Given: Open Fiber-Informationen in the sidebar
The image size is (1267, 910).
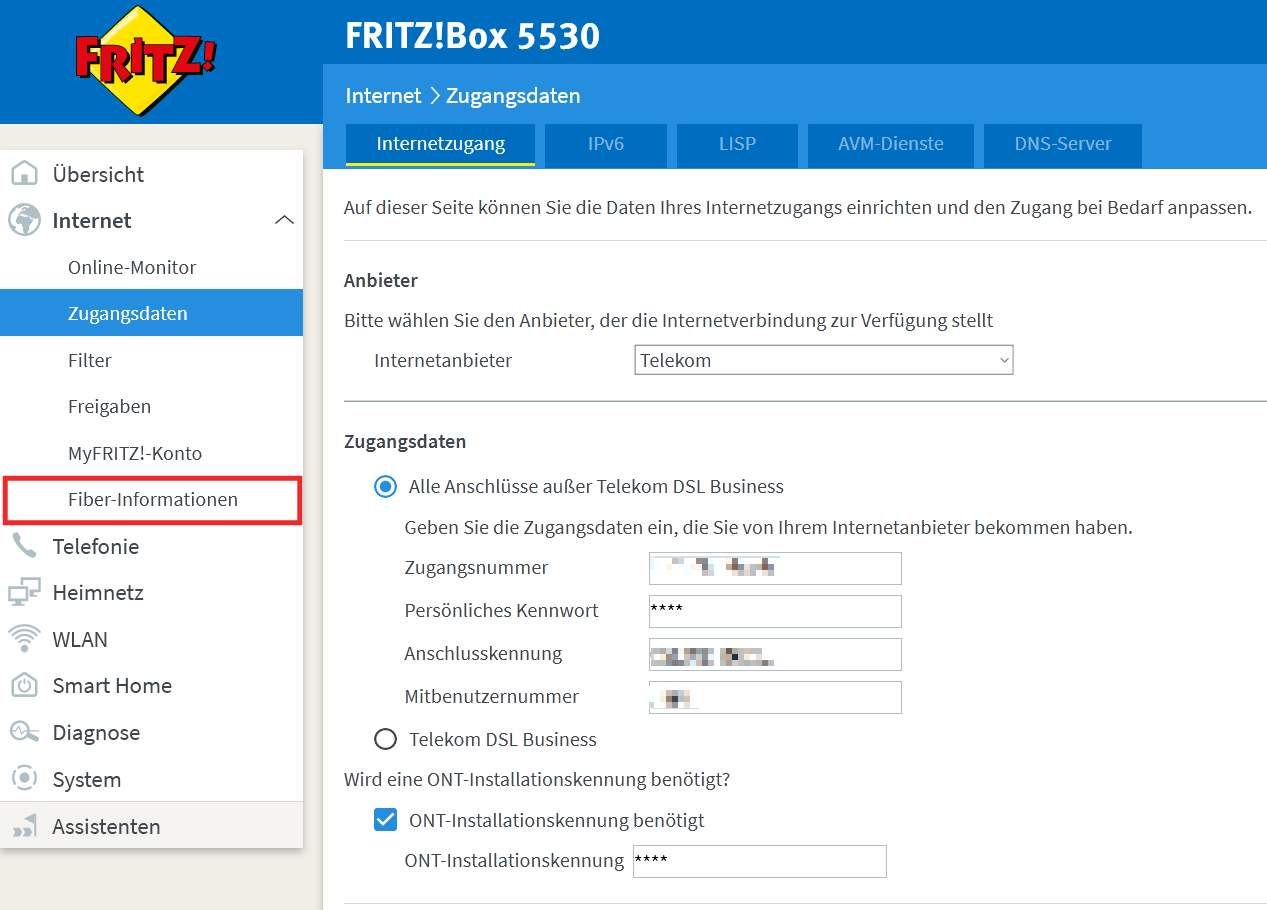Looking at the screenshot, I should point(152,499).
